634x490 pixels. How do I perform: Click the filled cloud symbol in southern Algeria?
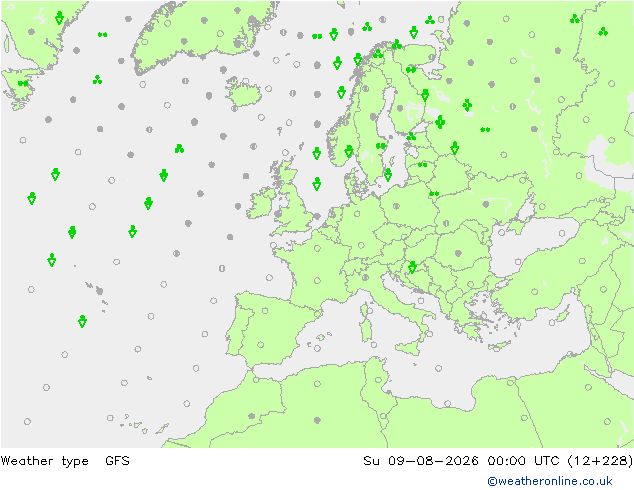tap(317, 420)
